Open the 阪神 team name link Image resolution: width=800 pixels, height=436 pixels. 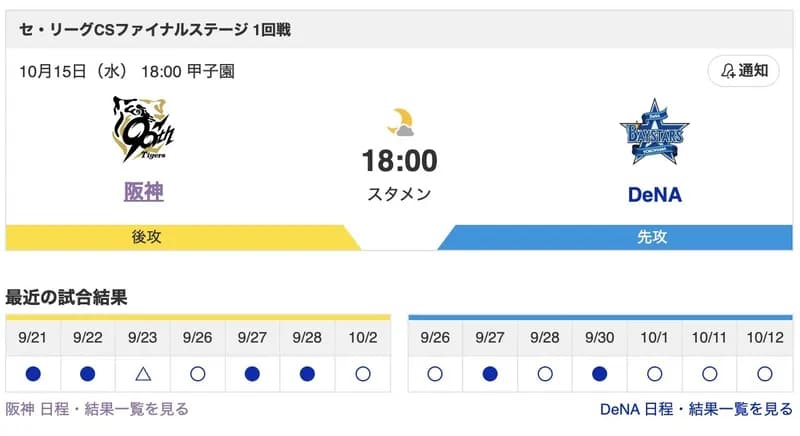143,193
